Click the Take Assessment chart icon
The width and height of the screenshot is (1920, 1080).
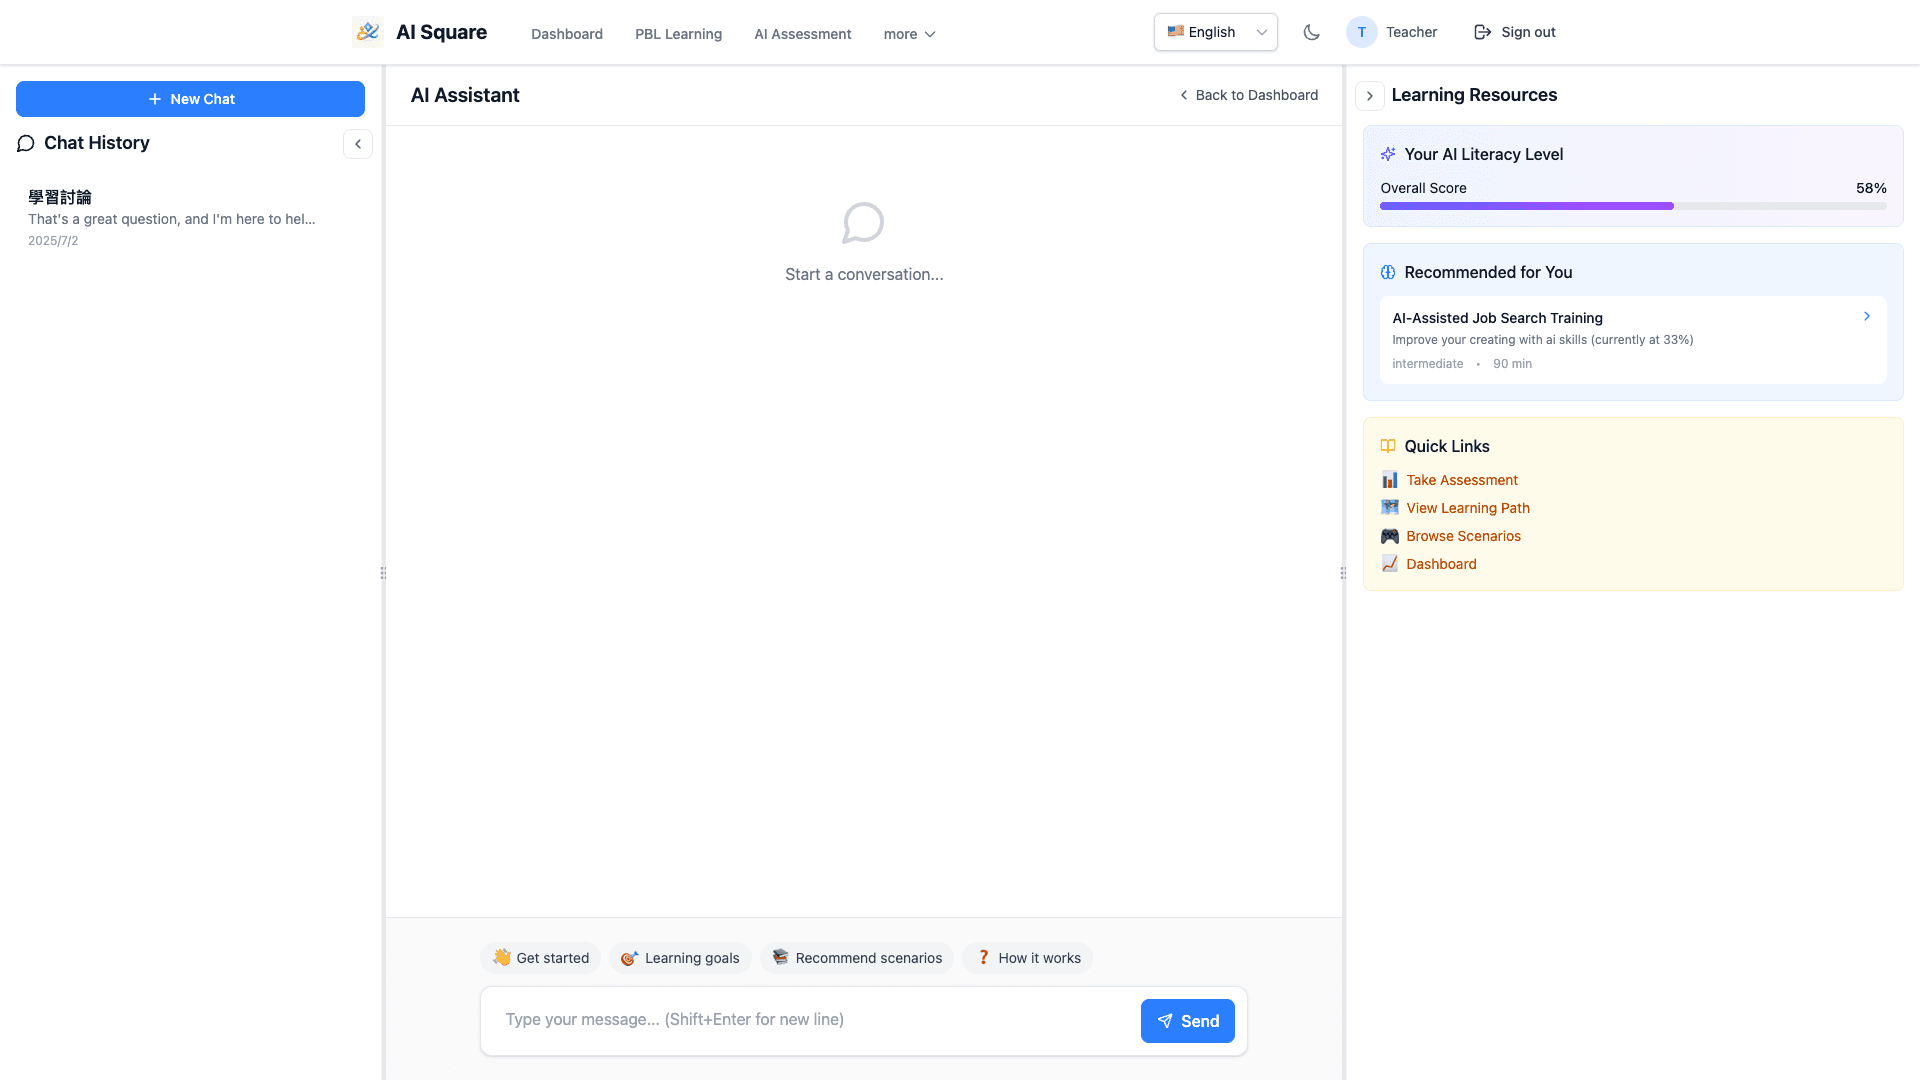[x=1389, y=480]
